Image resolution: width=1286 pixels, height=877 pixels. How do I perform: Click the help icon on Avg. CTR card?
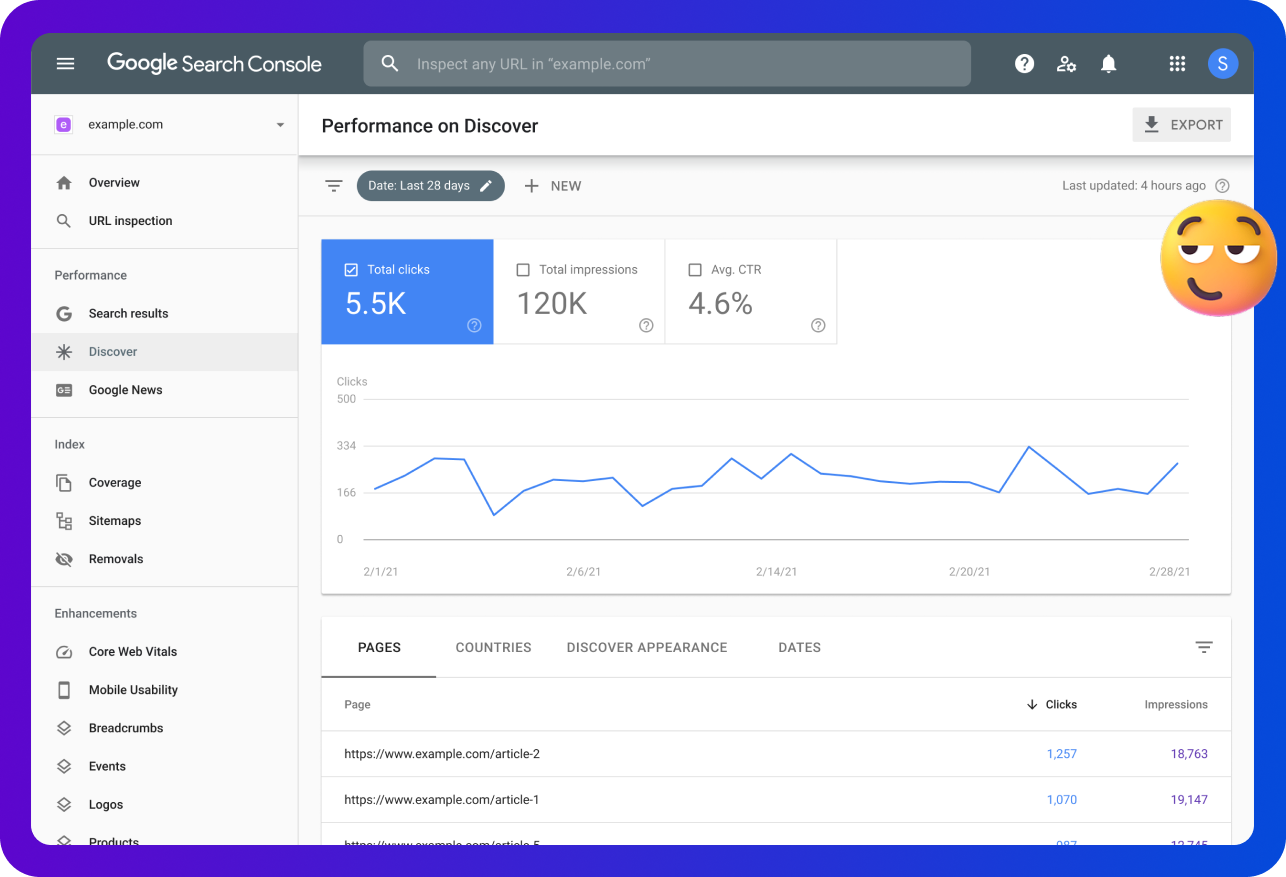point(818,325)
